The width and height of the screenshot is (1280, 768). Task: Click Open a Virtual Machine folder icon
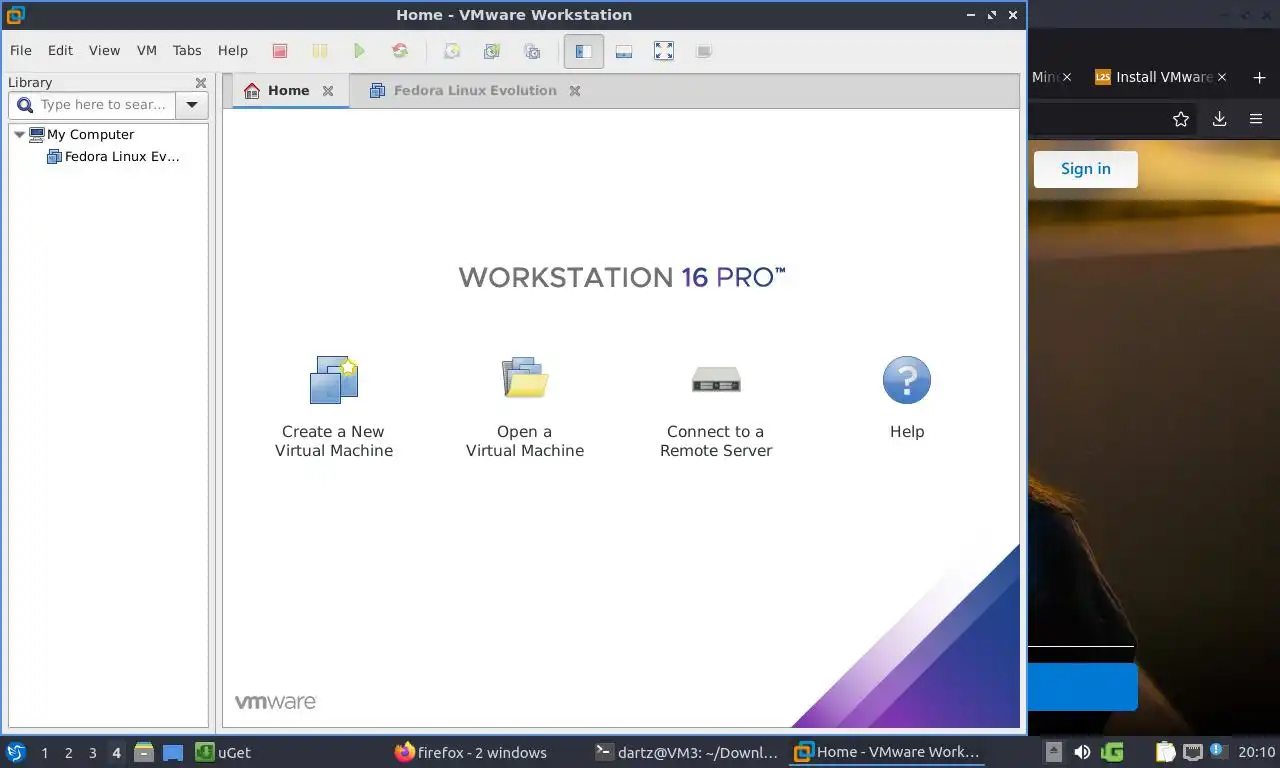click(525, 378)
